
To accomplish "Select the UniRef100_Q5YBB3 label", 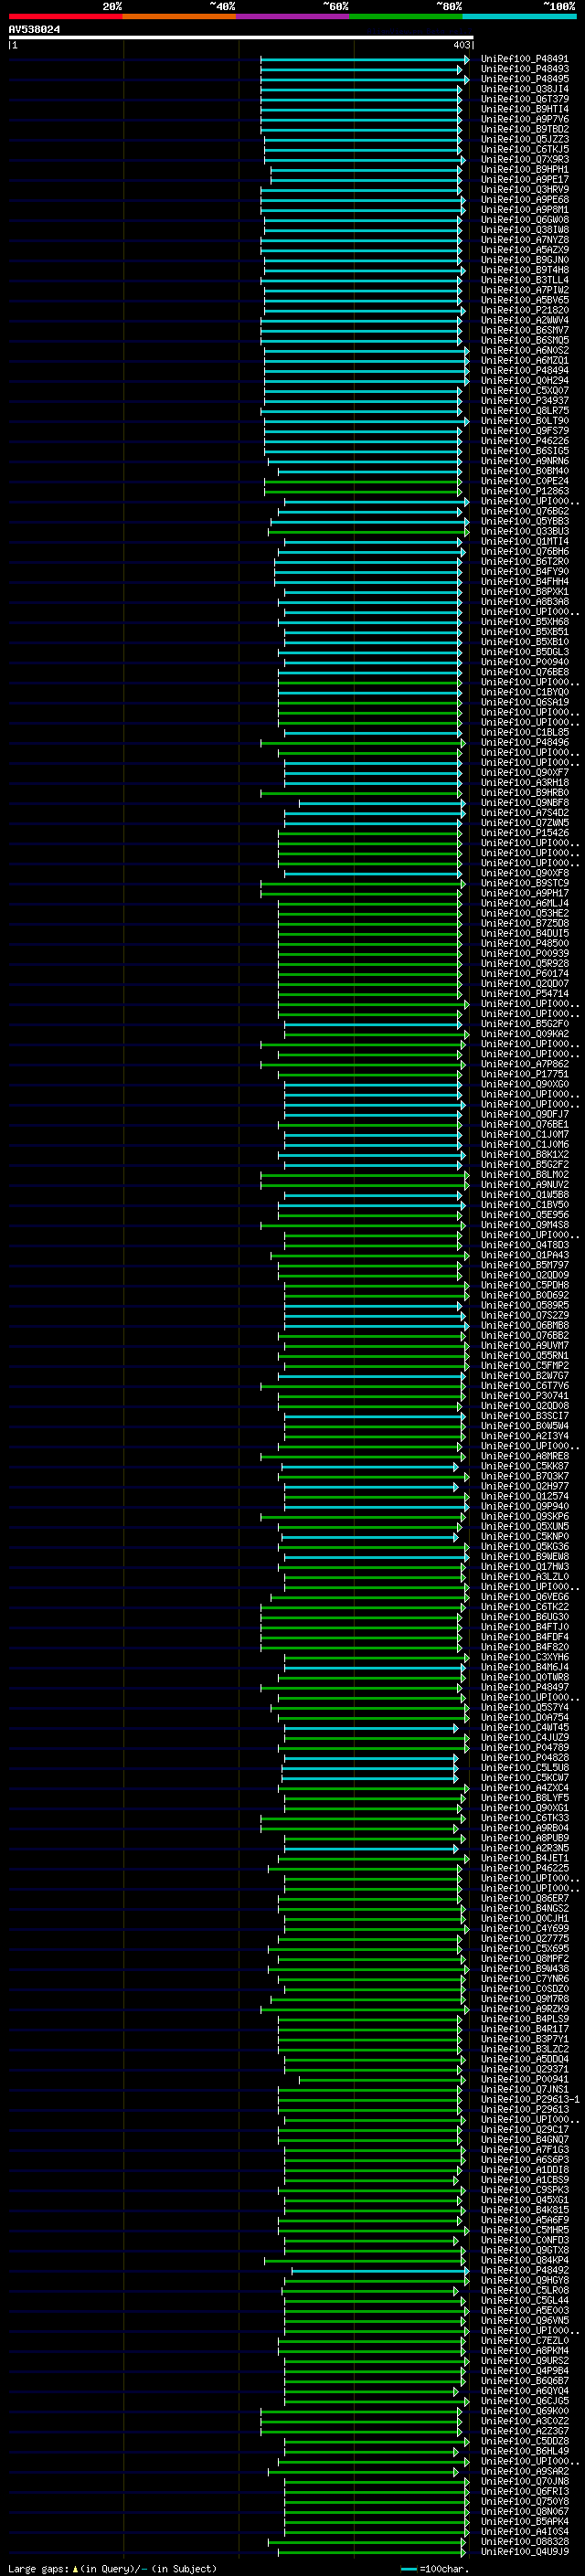I will click(x=524, y=521).
